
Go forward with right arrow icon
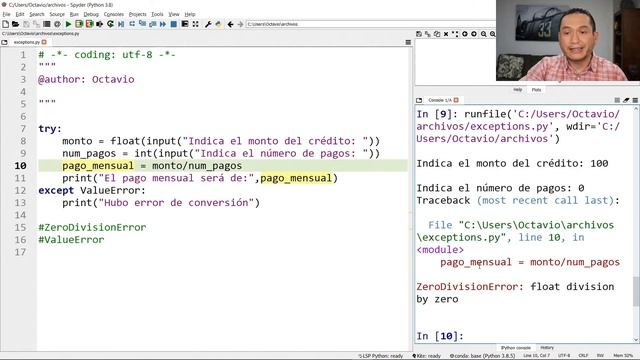(240, 24)
